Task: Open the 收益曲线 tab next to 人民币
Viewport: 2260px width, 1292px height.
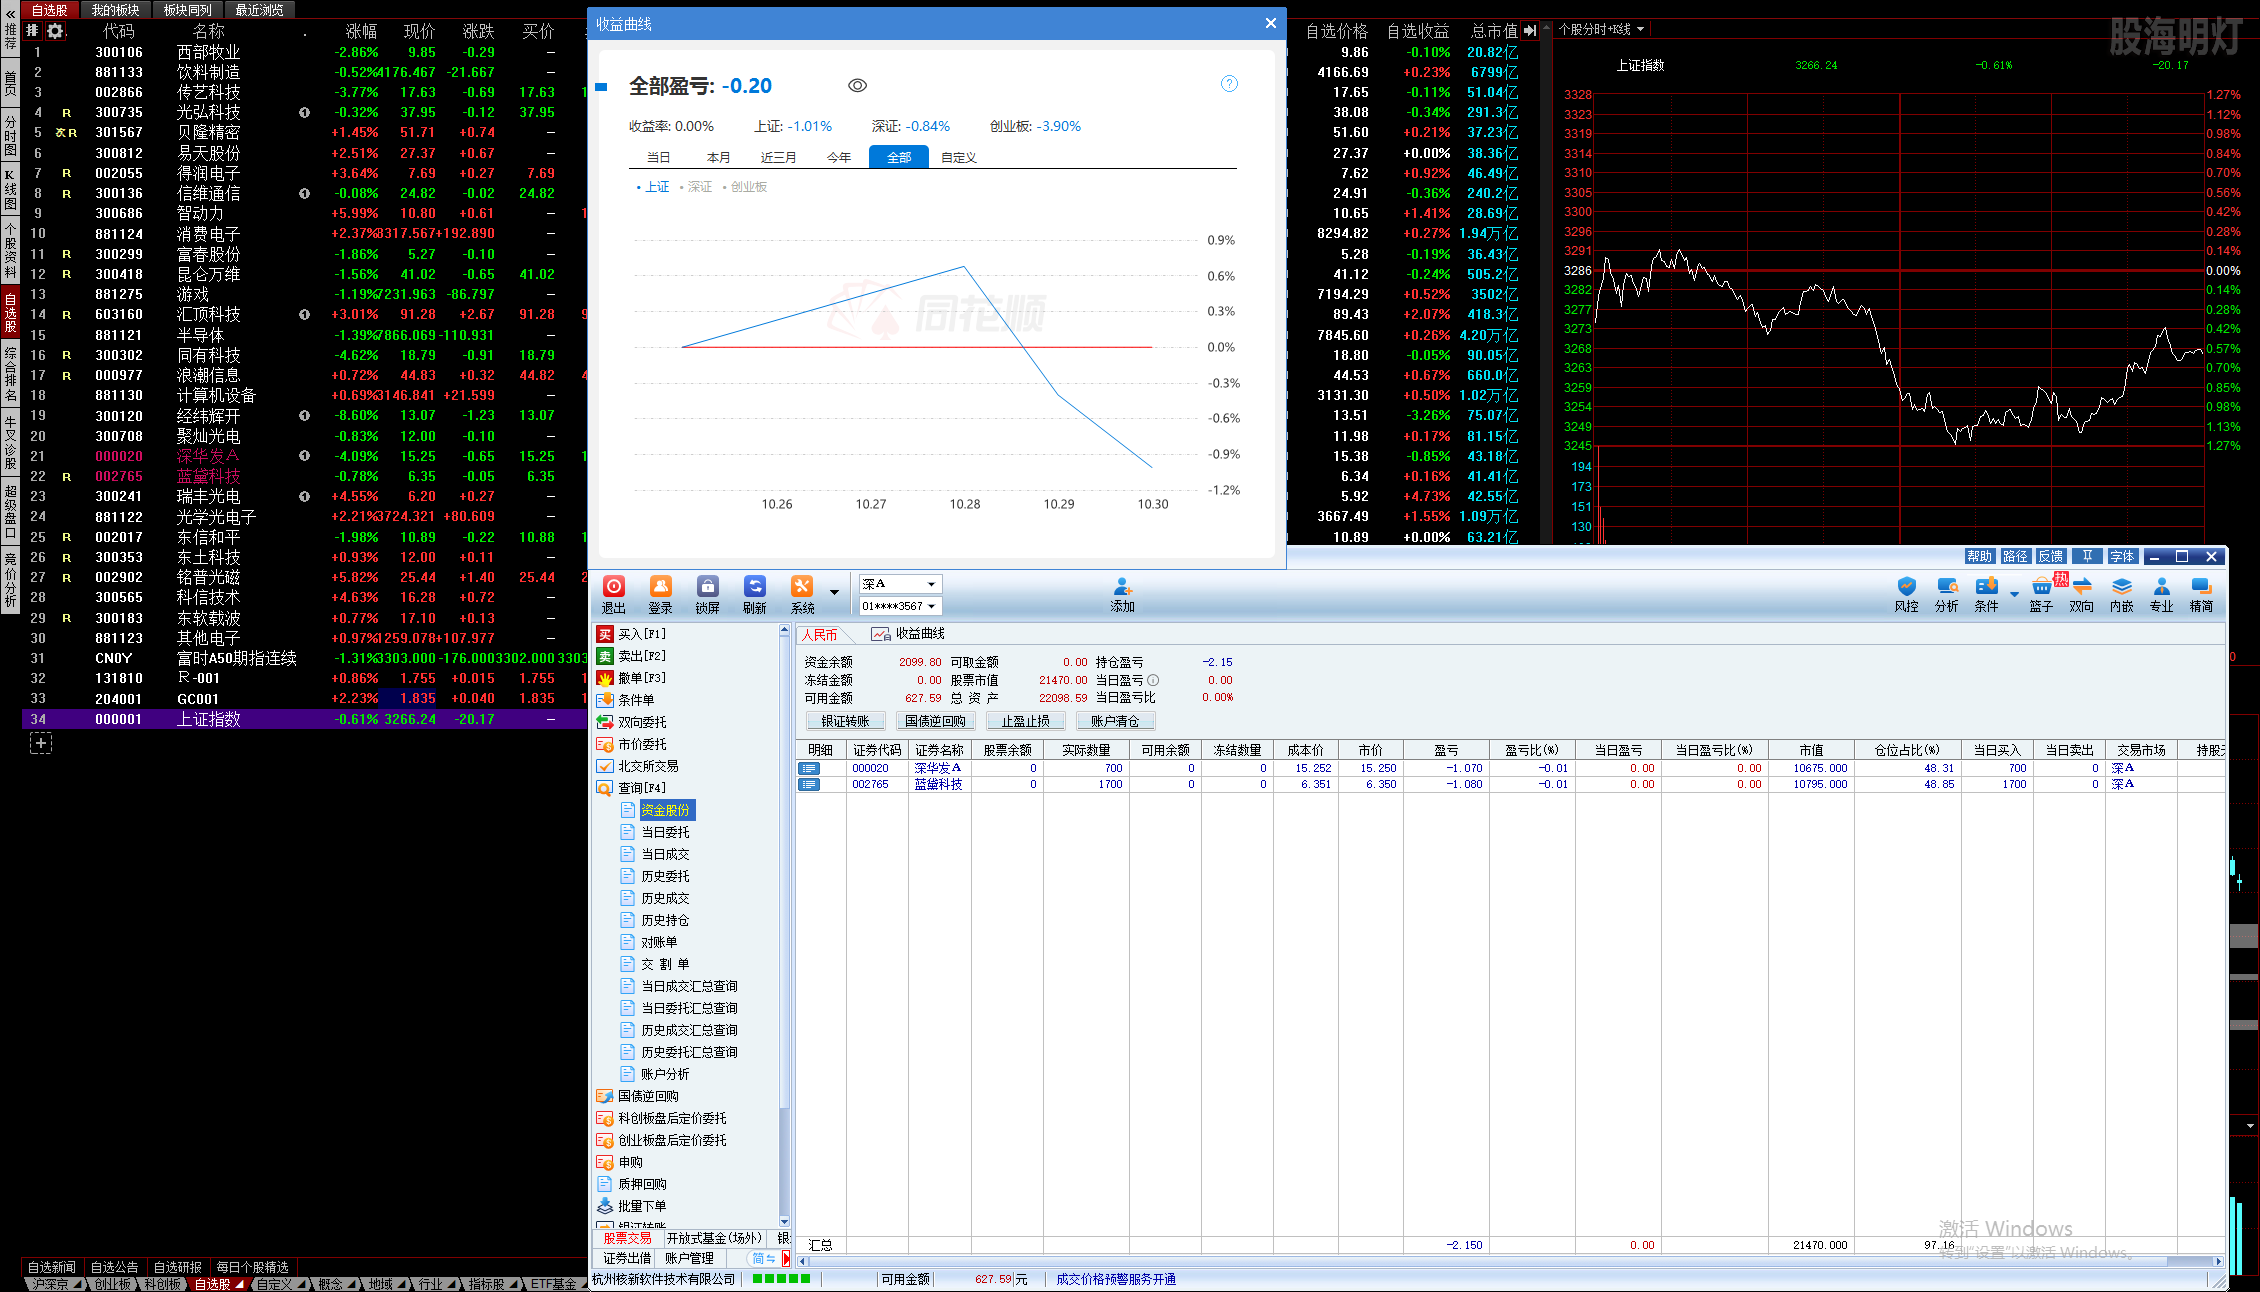Action: coord(909,634)
